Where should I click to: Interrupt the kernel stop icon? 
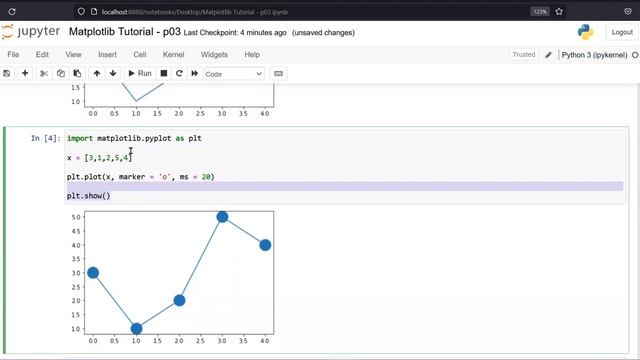pos(164,73)
